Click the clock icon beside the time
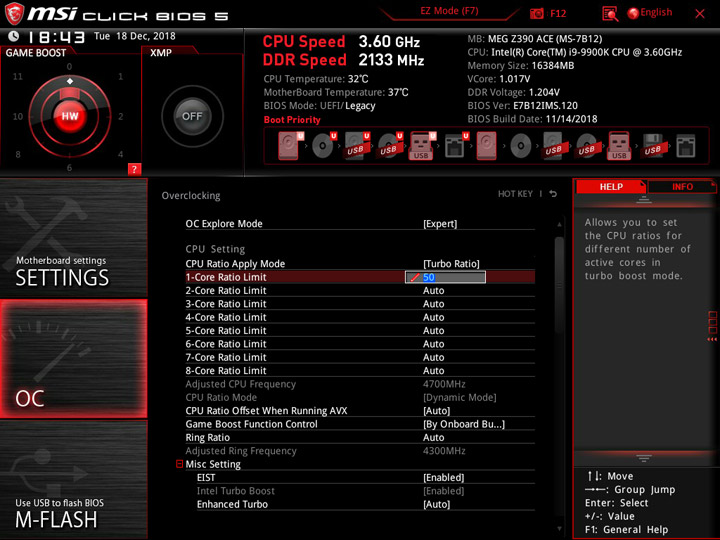Screen dimensions: 720x540 [x=14, y=36]
